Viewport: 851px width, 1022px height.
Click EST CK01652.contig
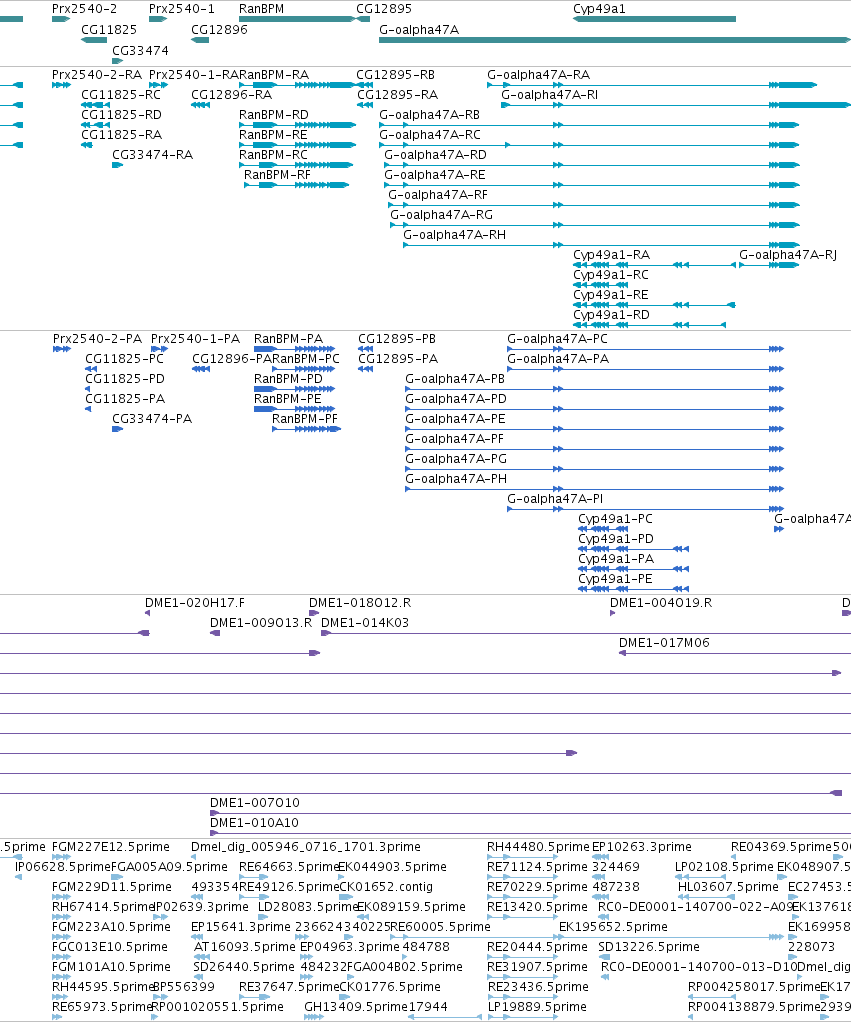pyautogui.click(x=386, y=887)
